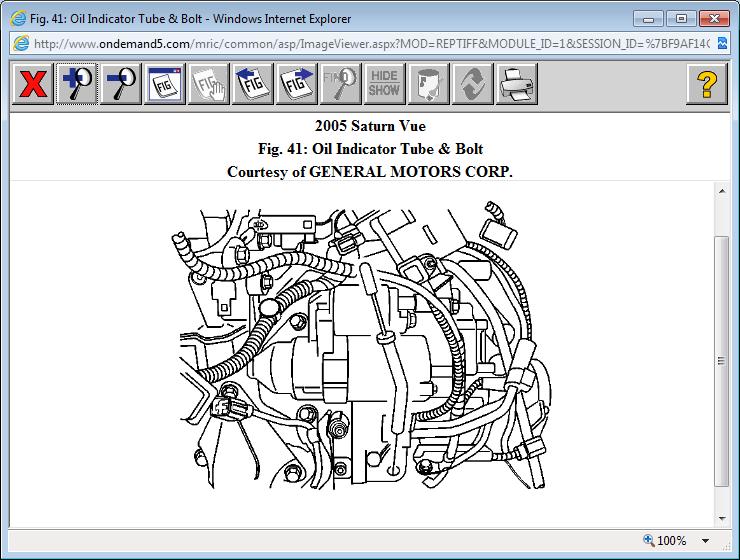The image size is (740, 560).
Task: Print the figure with printer icon
Action: click(516, 84)
